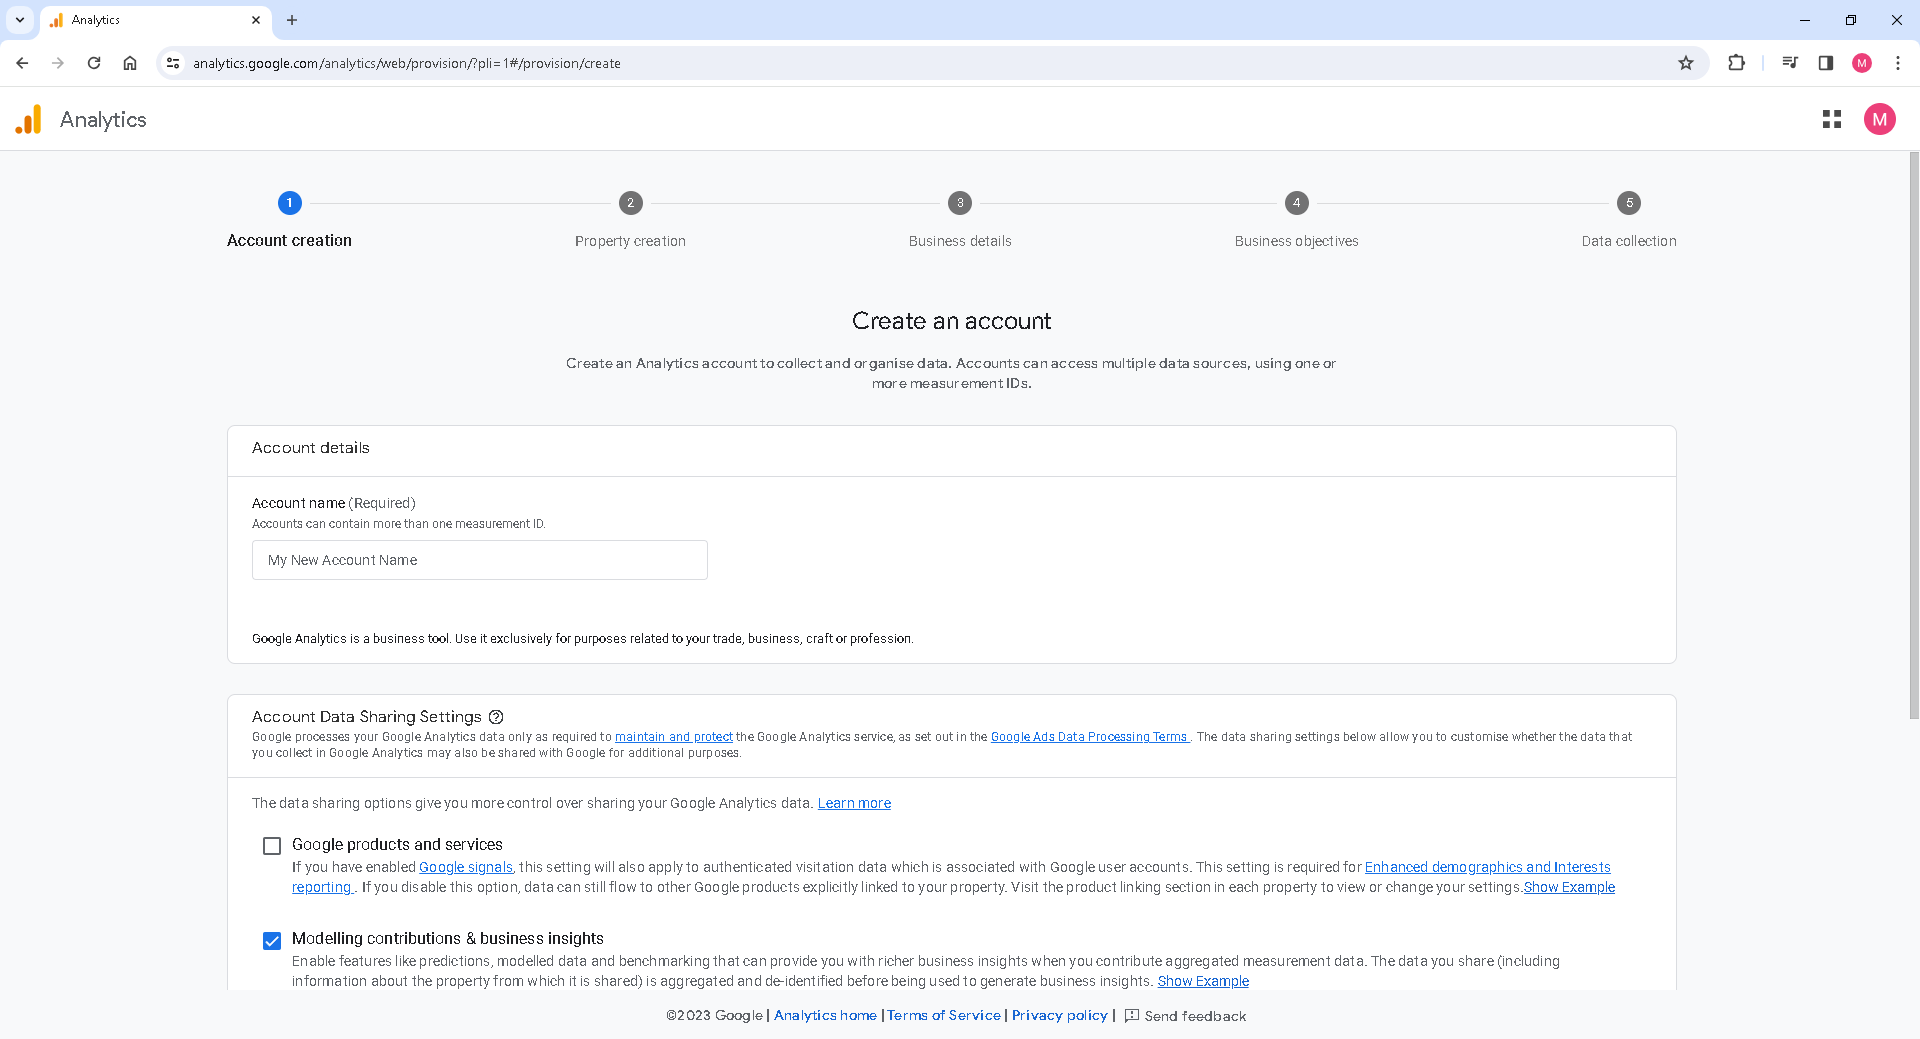Open the tab search dropdown chevron
1920x1039 pixels.
pos(19,20)
